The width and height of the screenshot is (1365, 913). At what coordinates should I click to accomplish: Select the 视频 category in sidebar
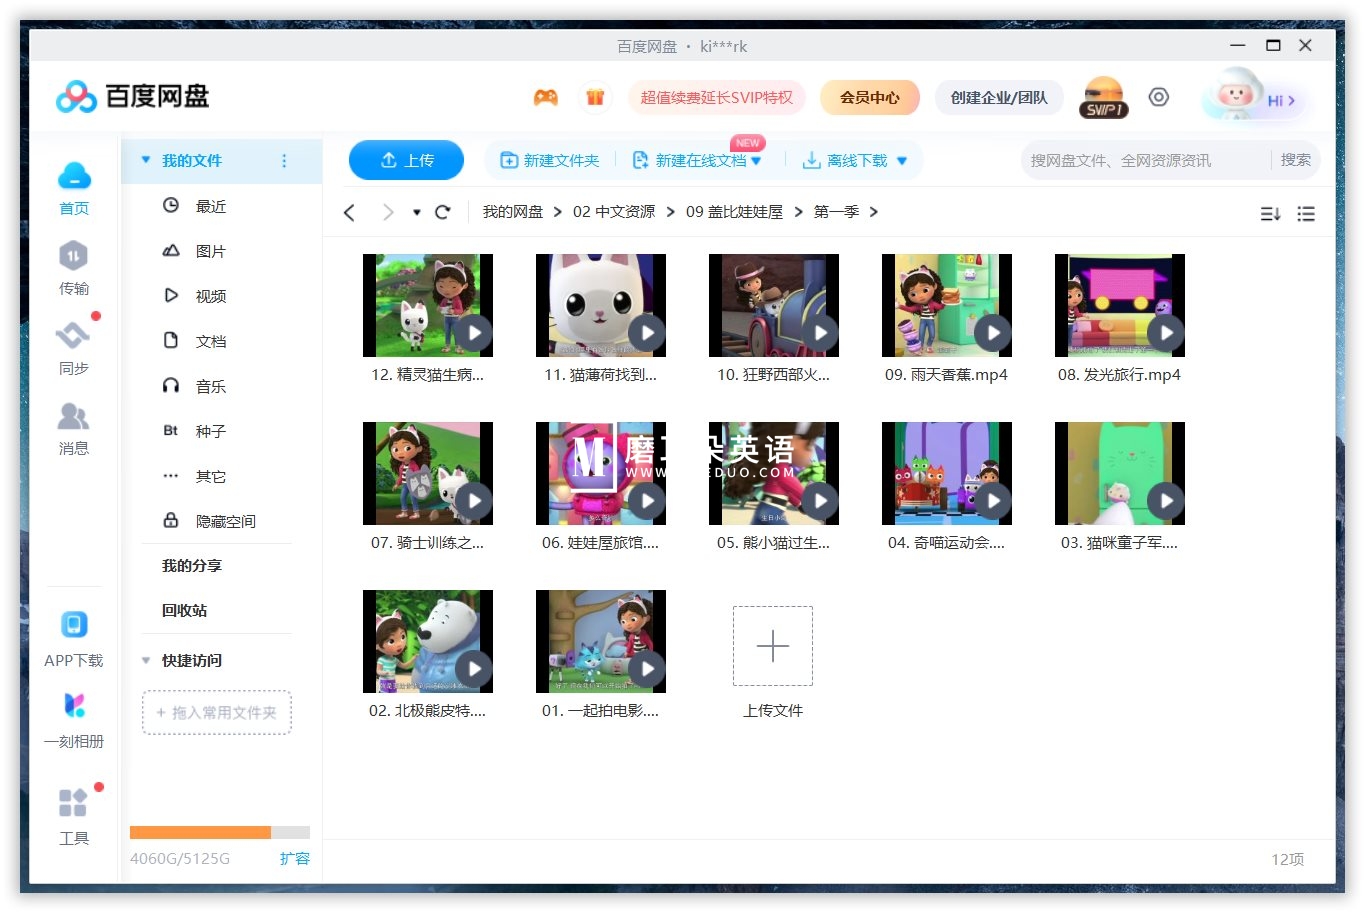210,295
